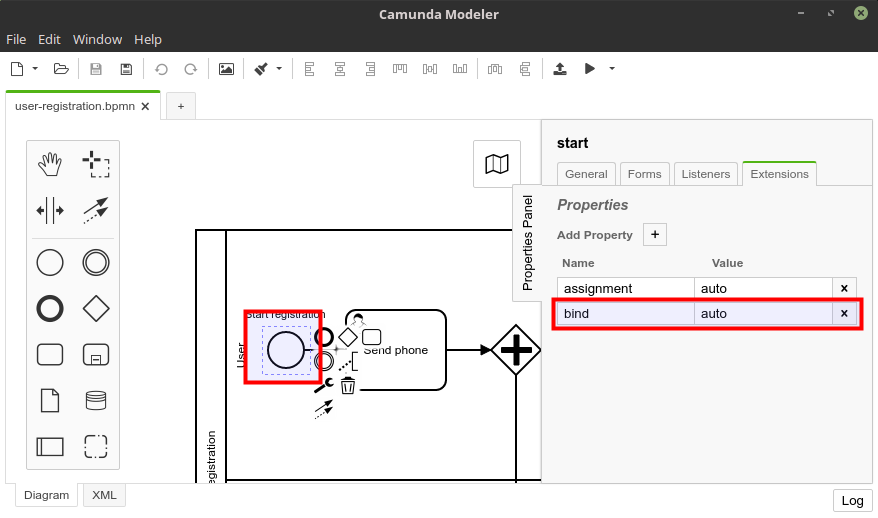Create a StartEvent from palette

[50, 263]
